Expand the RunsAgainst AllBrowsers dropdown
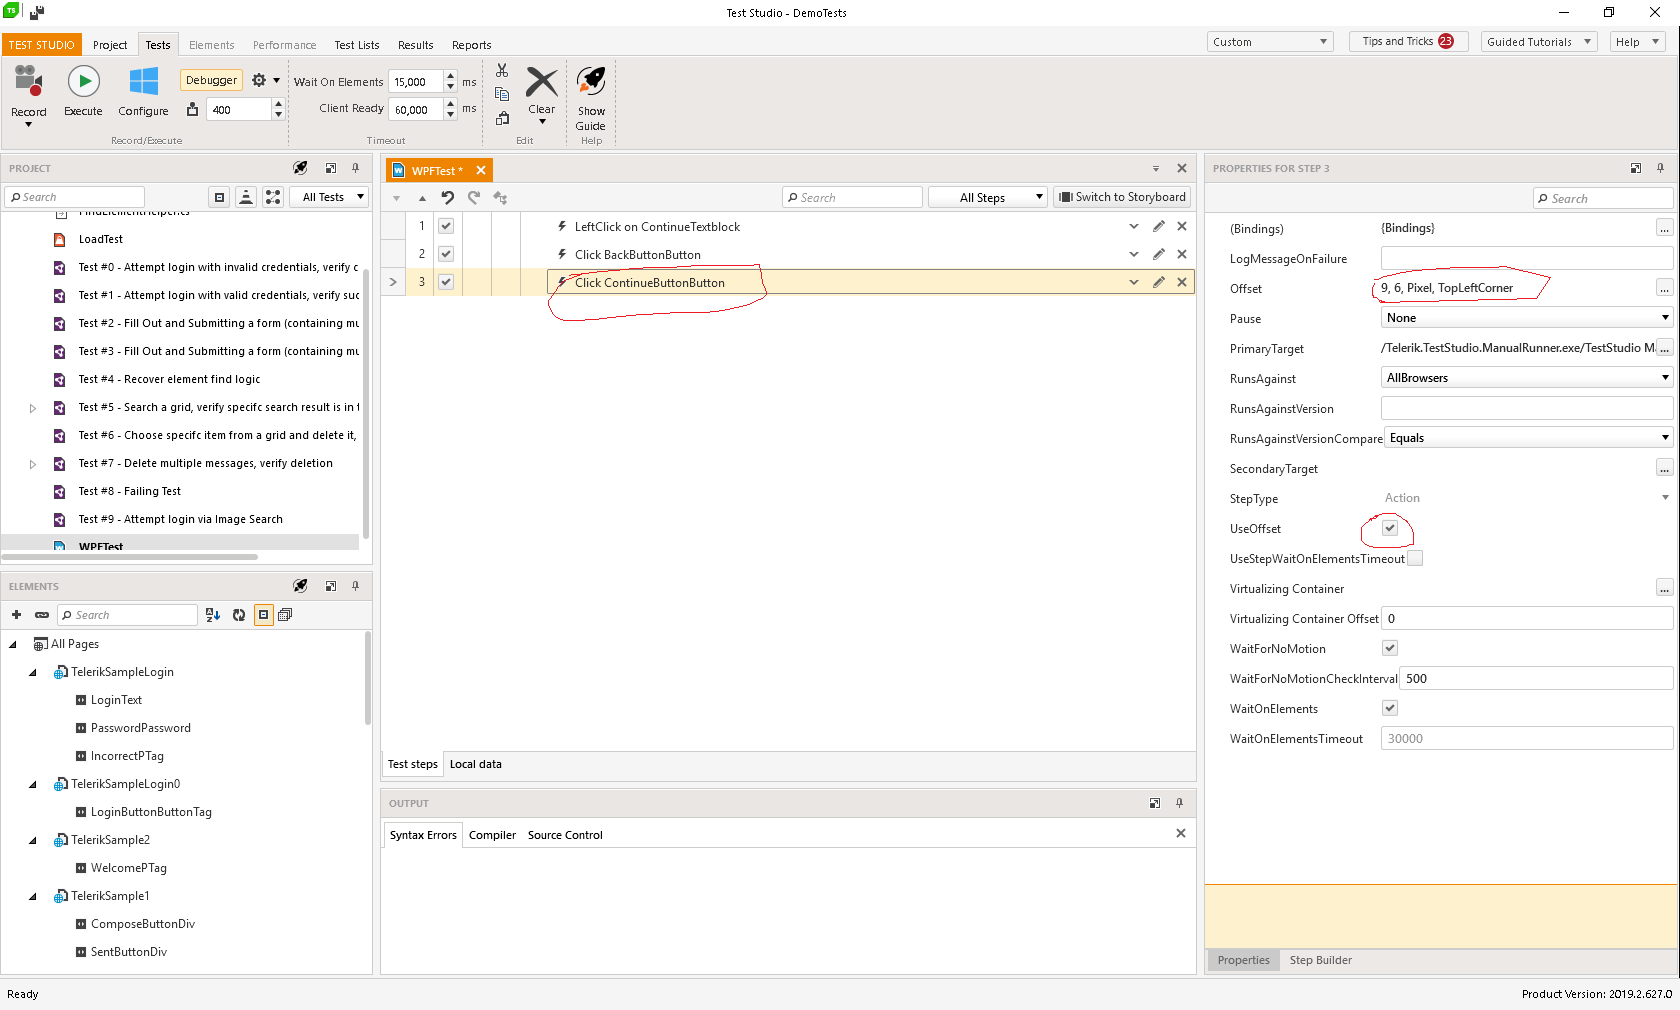 click(1526, 378)
